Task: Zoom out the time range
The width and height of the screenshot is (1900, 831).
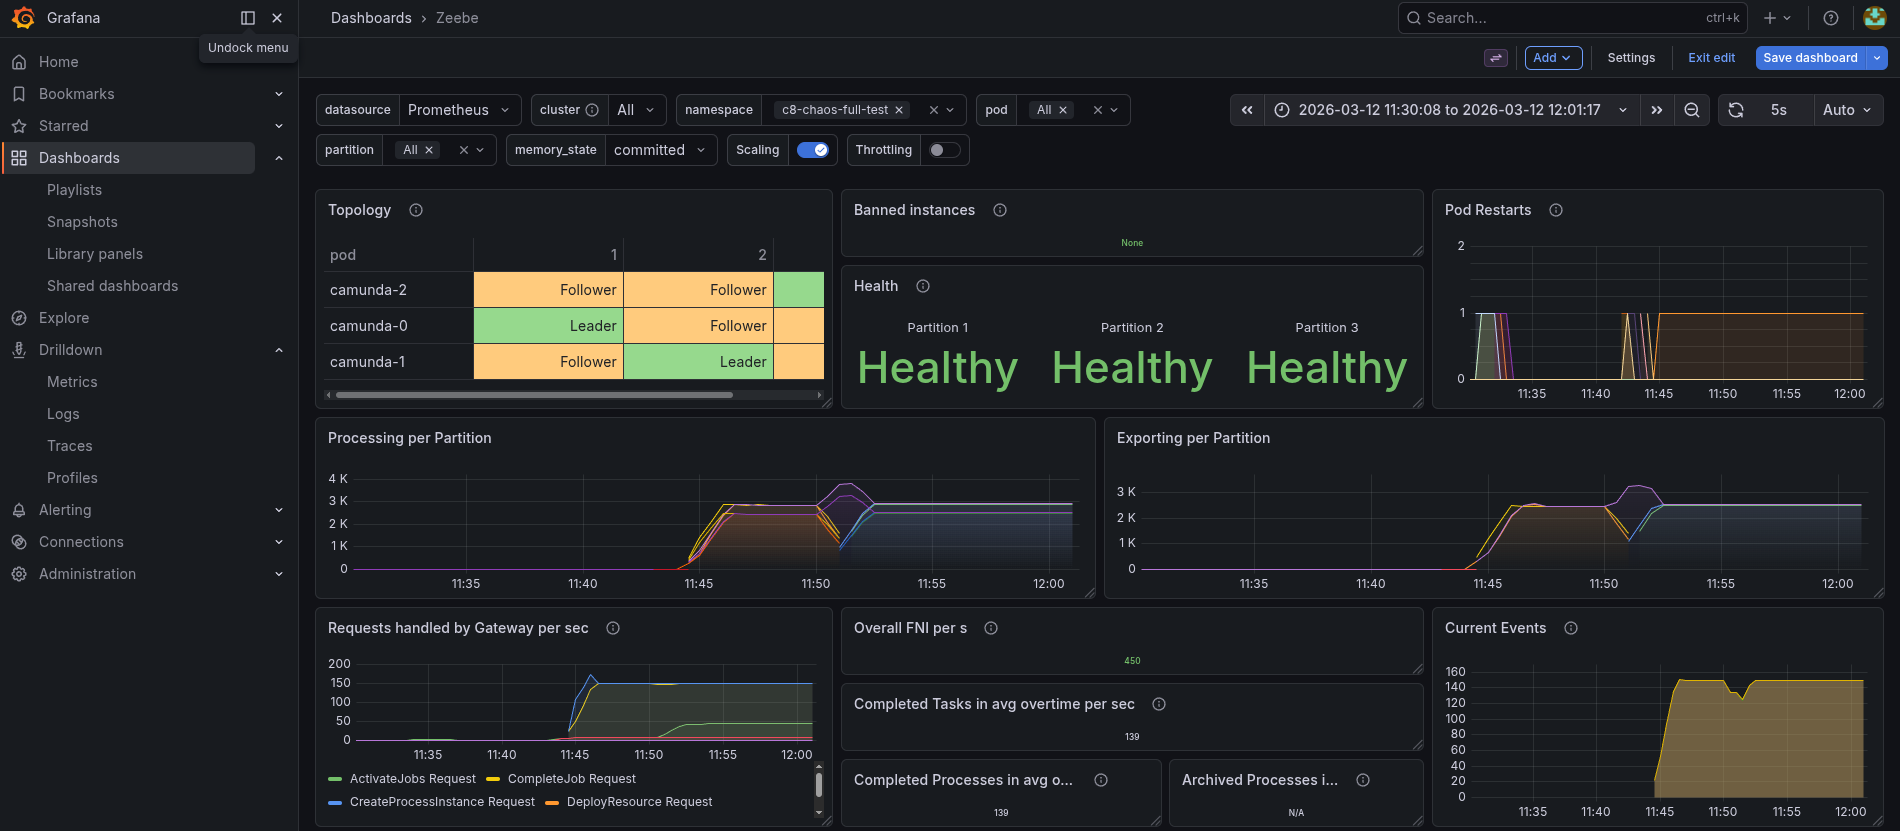Action: coord(1692,110)
